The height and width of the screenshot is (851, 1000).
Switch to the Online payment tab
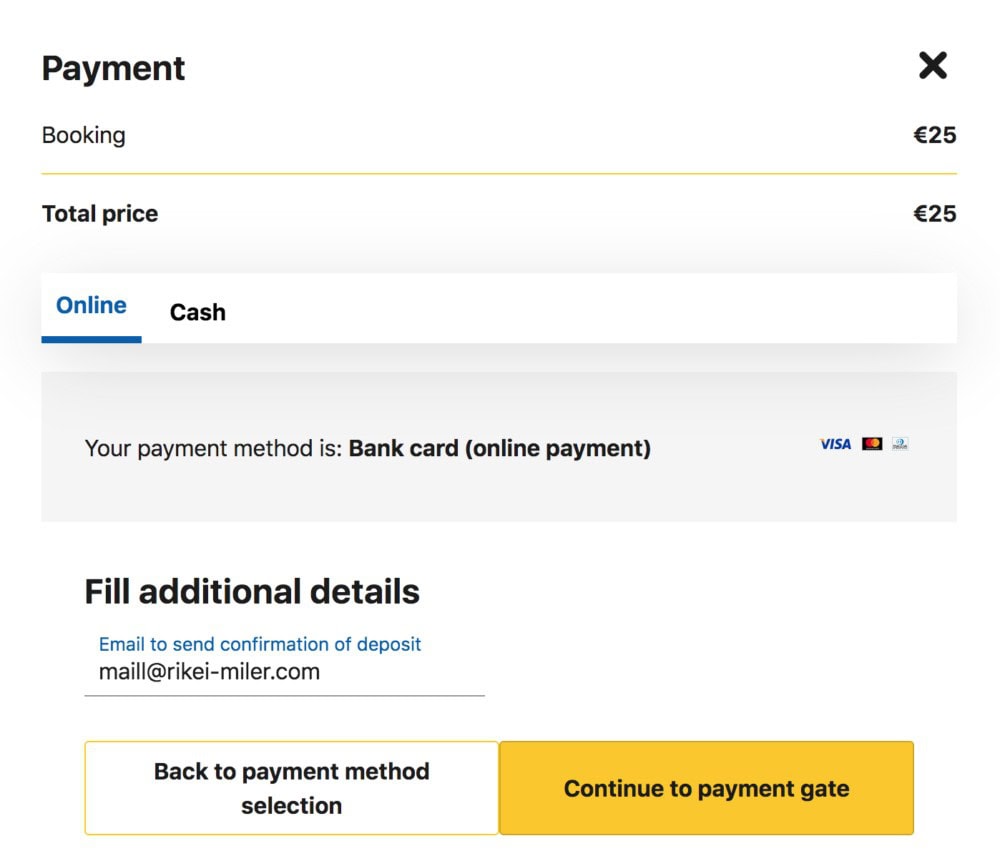[x=91, y=306]
